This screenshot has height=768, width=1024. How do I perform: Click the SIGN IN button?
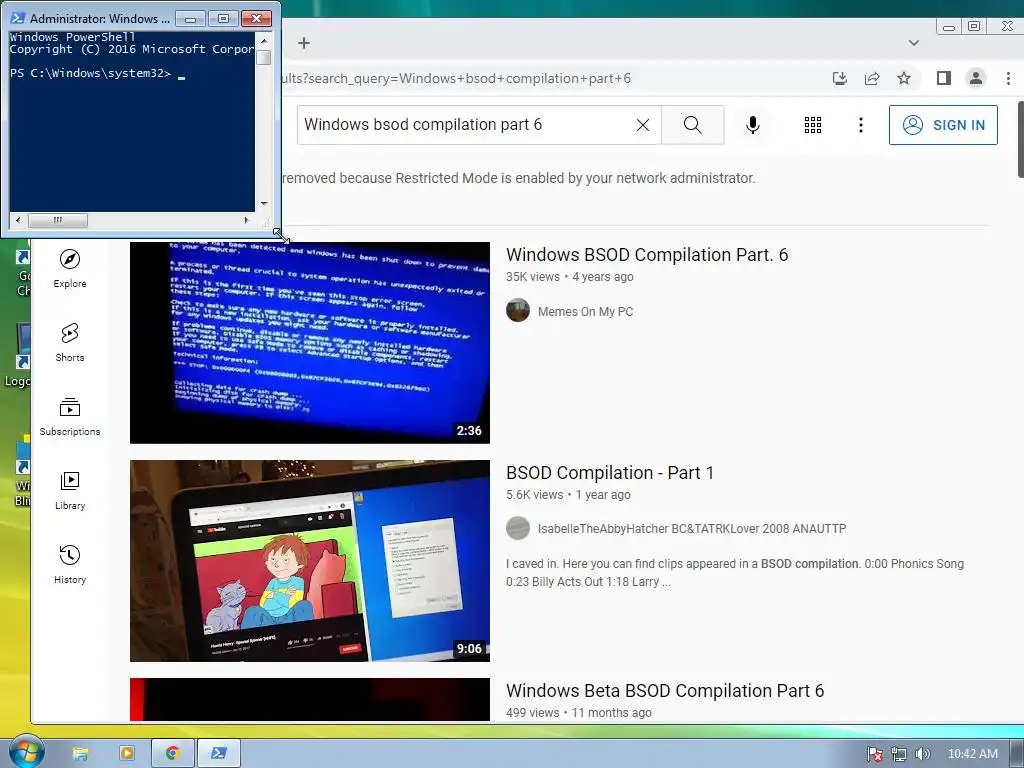[943, 125]
